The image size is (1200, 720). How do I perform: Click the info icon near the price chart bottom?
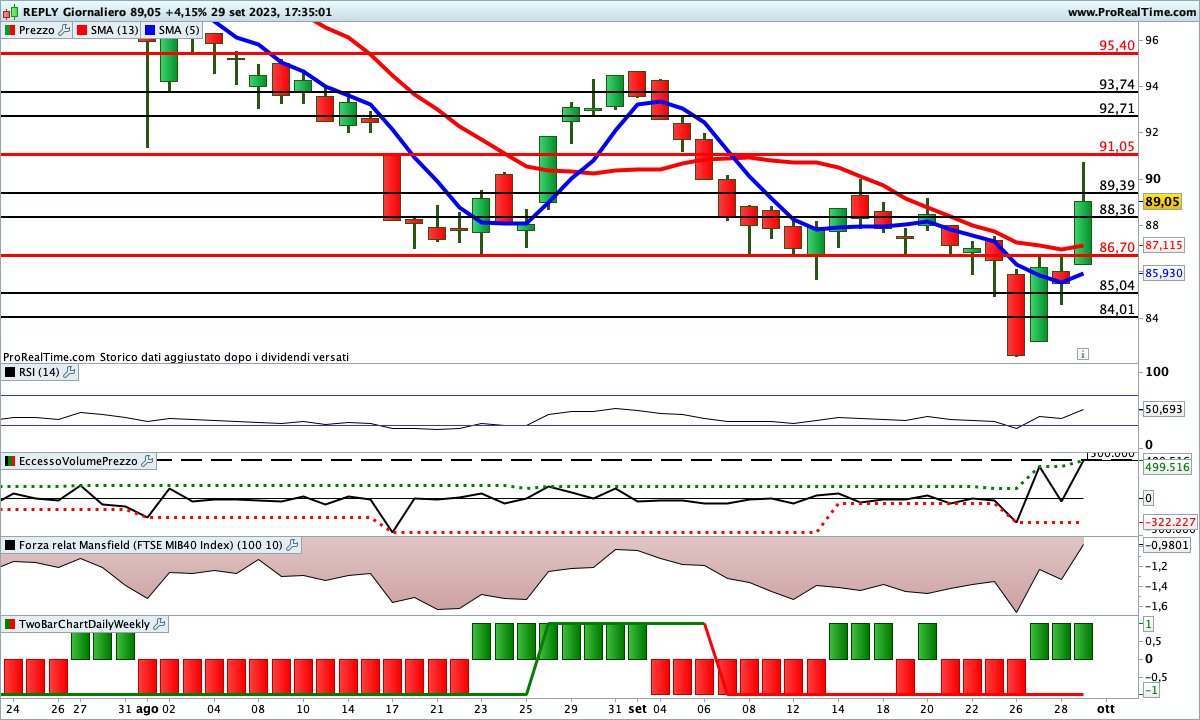pyautogui.click(x=1083, y=353)
